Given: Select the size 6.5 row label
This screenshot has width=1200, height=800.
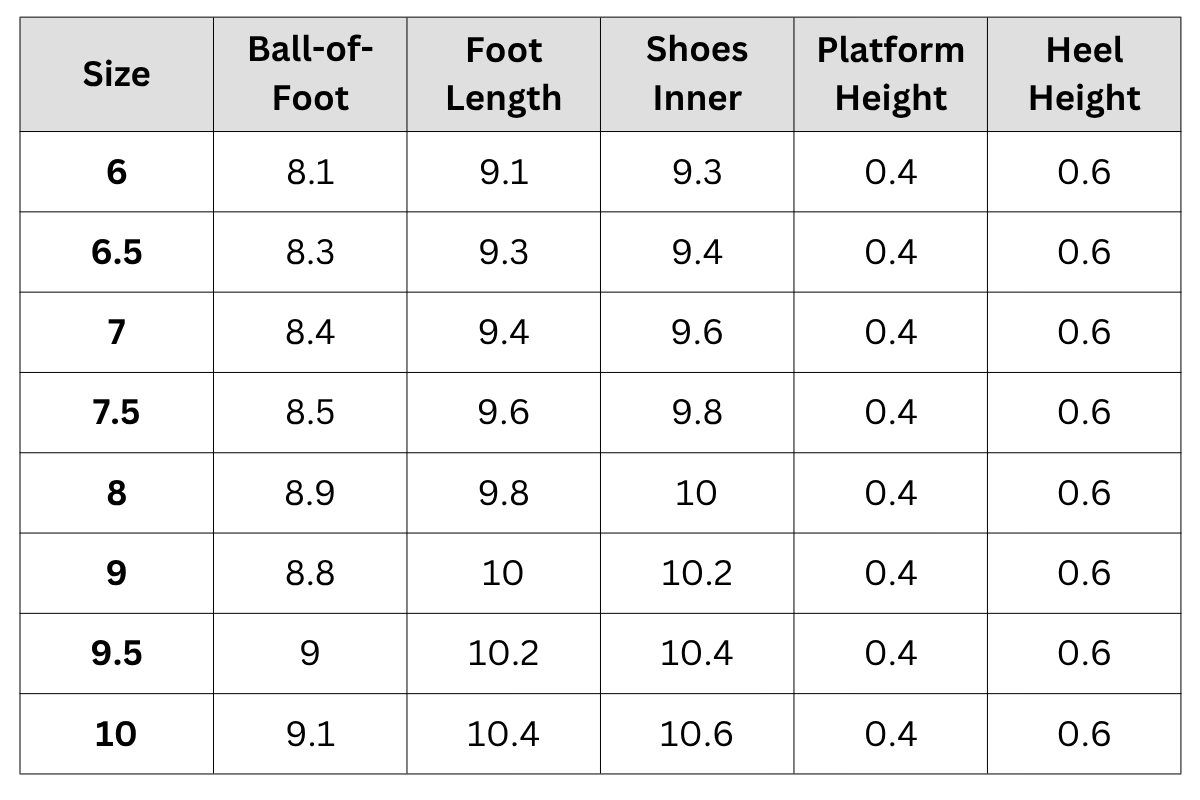Looking at the screenshot, I should [x=116, y=252].
